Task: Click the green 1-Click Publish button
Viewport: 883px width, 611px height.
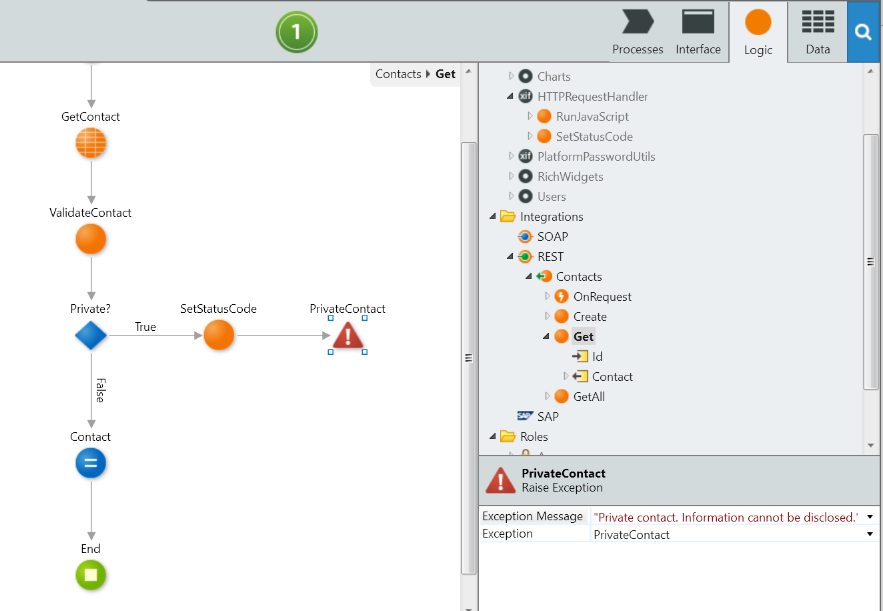Action: point(296,32)
